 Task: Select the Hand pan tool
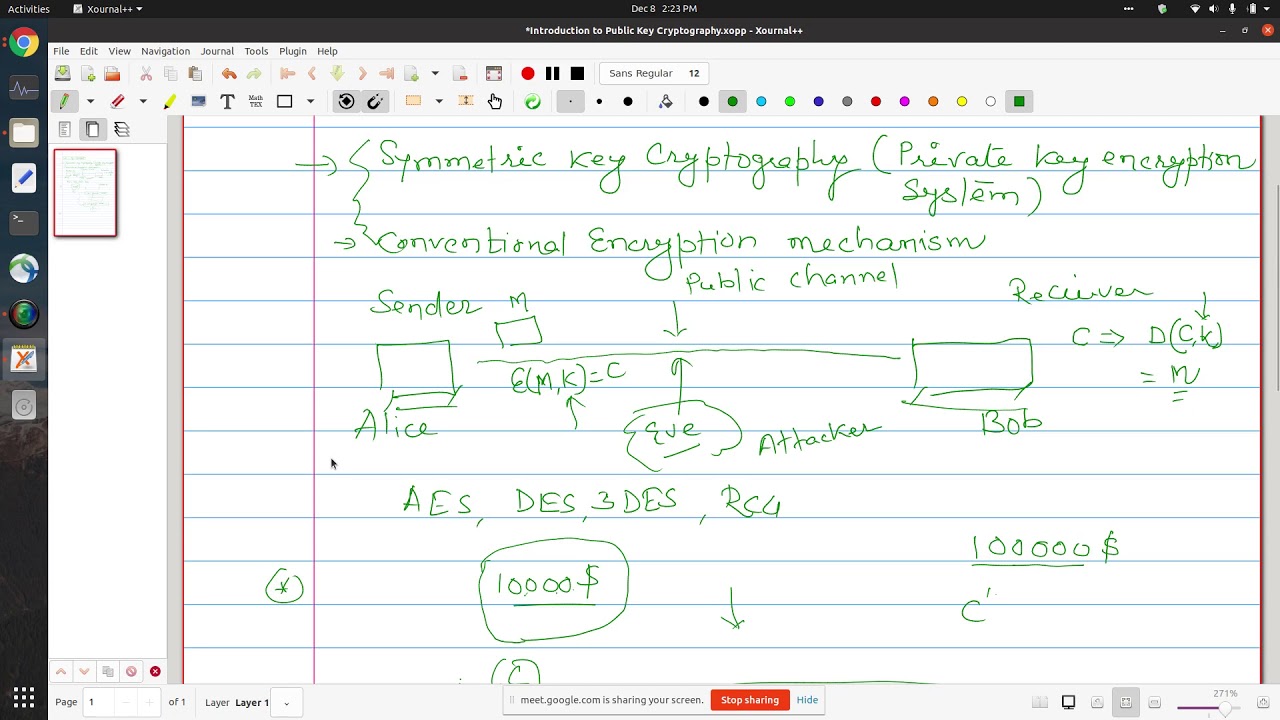point(495,101)
